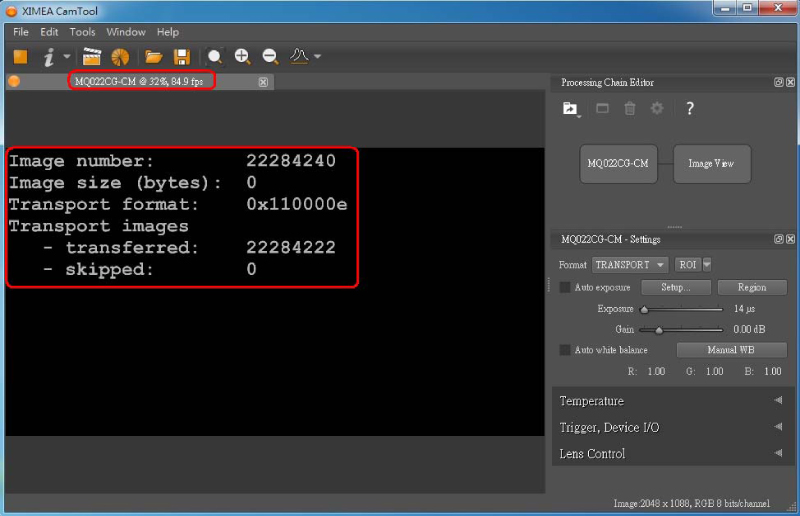Image resolution: width=800 pixels, height=516 pixels.
Task: Click the histogram curve toolbar icon
Action: click(x=299, y=56)
